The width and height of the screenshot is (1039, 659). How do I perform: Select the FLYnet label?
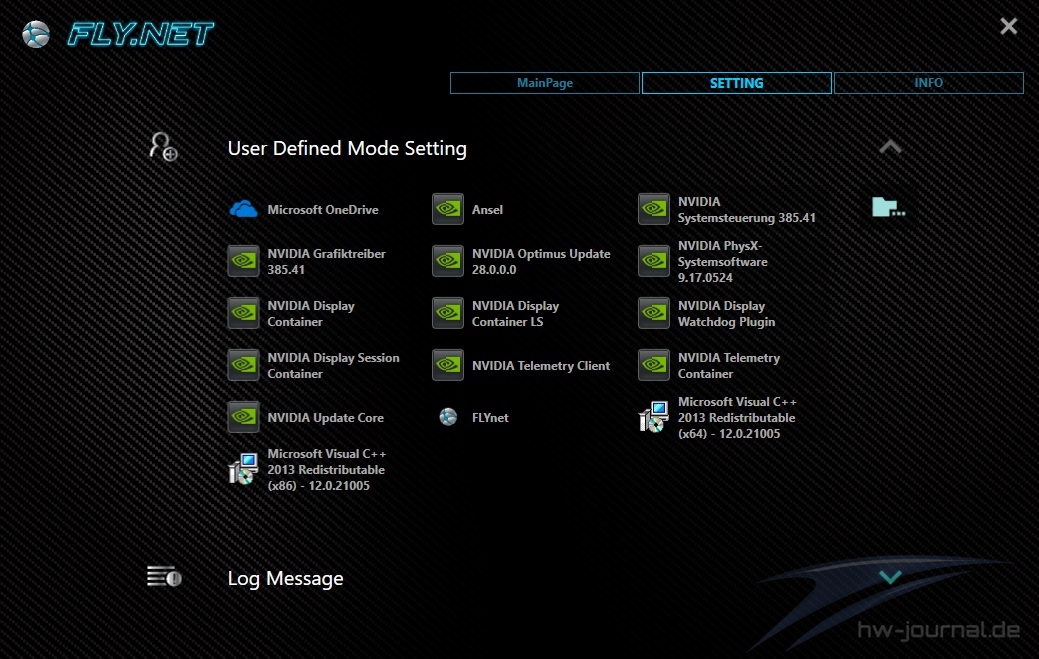pos(490,418)
